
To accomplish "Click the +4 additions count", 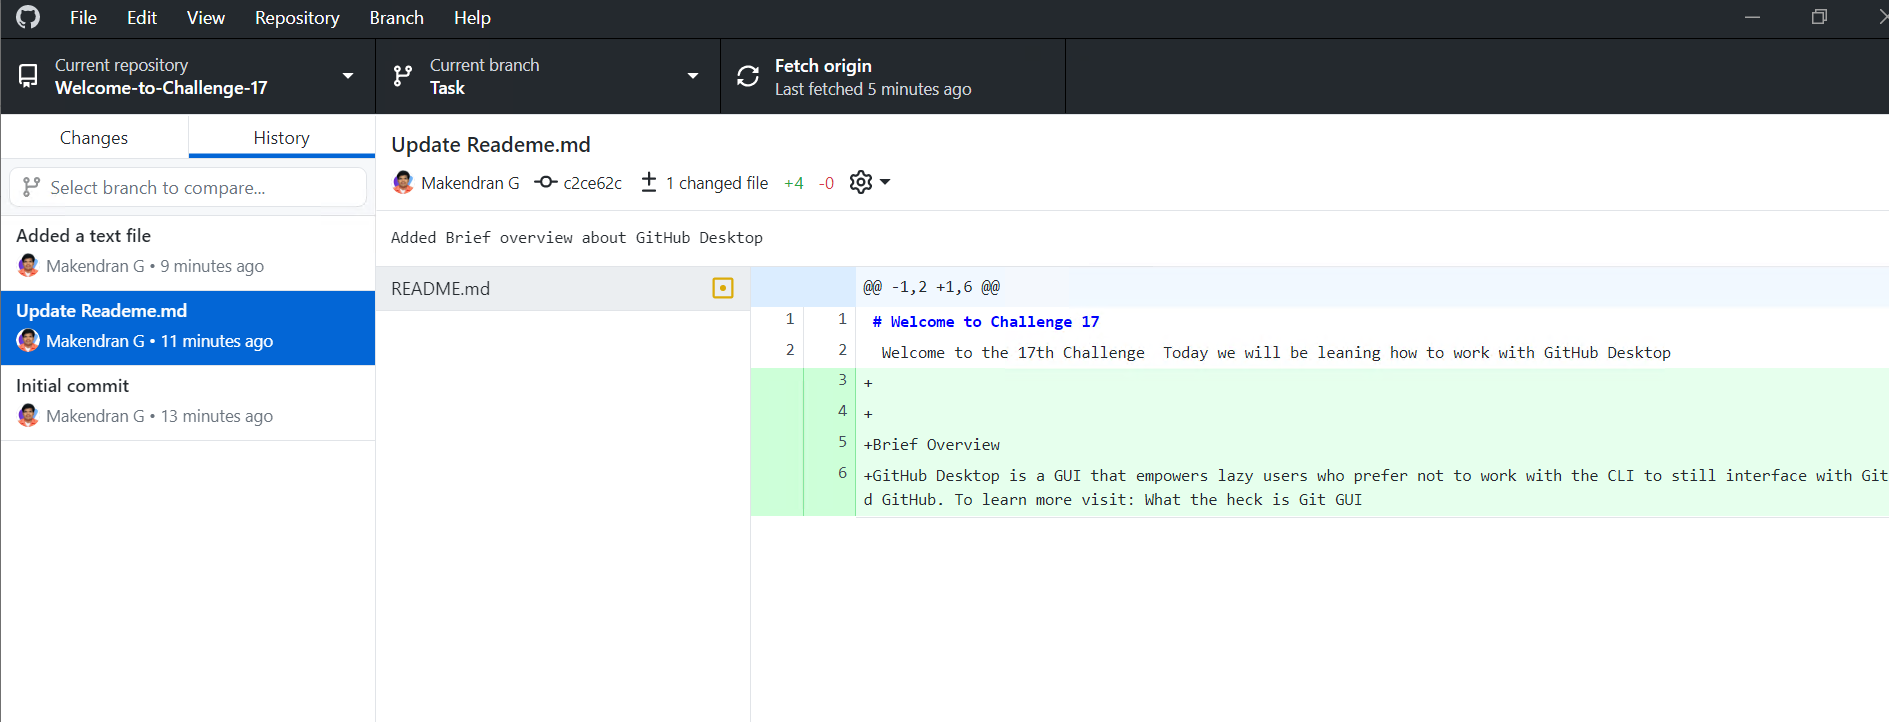I will (x=794, y=183).
